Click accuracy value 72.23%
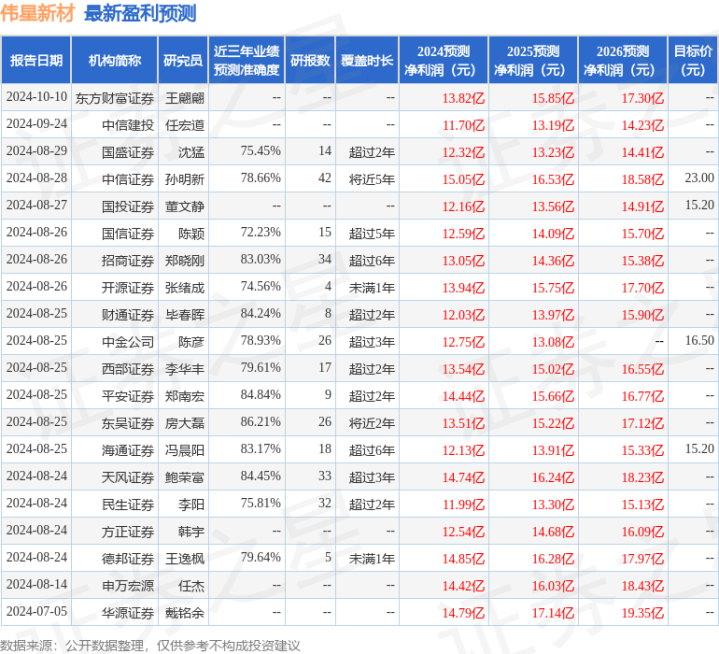 [x=260, y=232]
